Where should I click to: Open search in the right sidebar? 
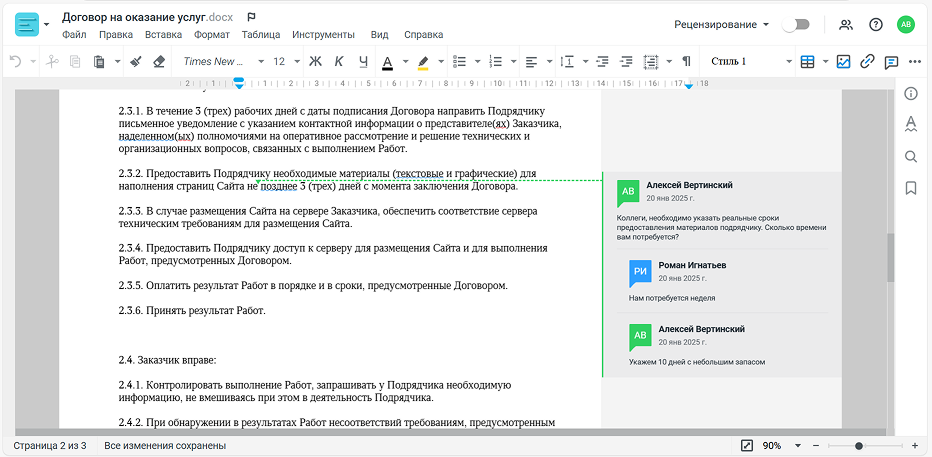(x=910, y=156)
